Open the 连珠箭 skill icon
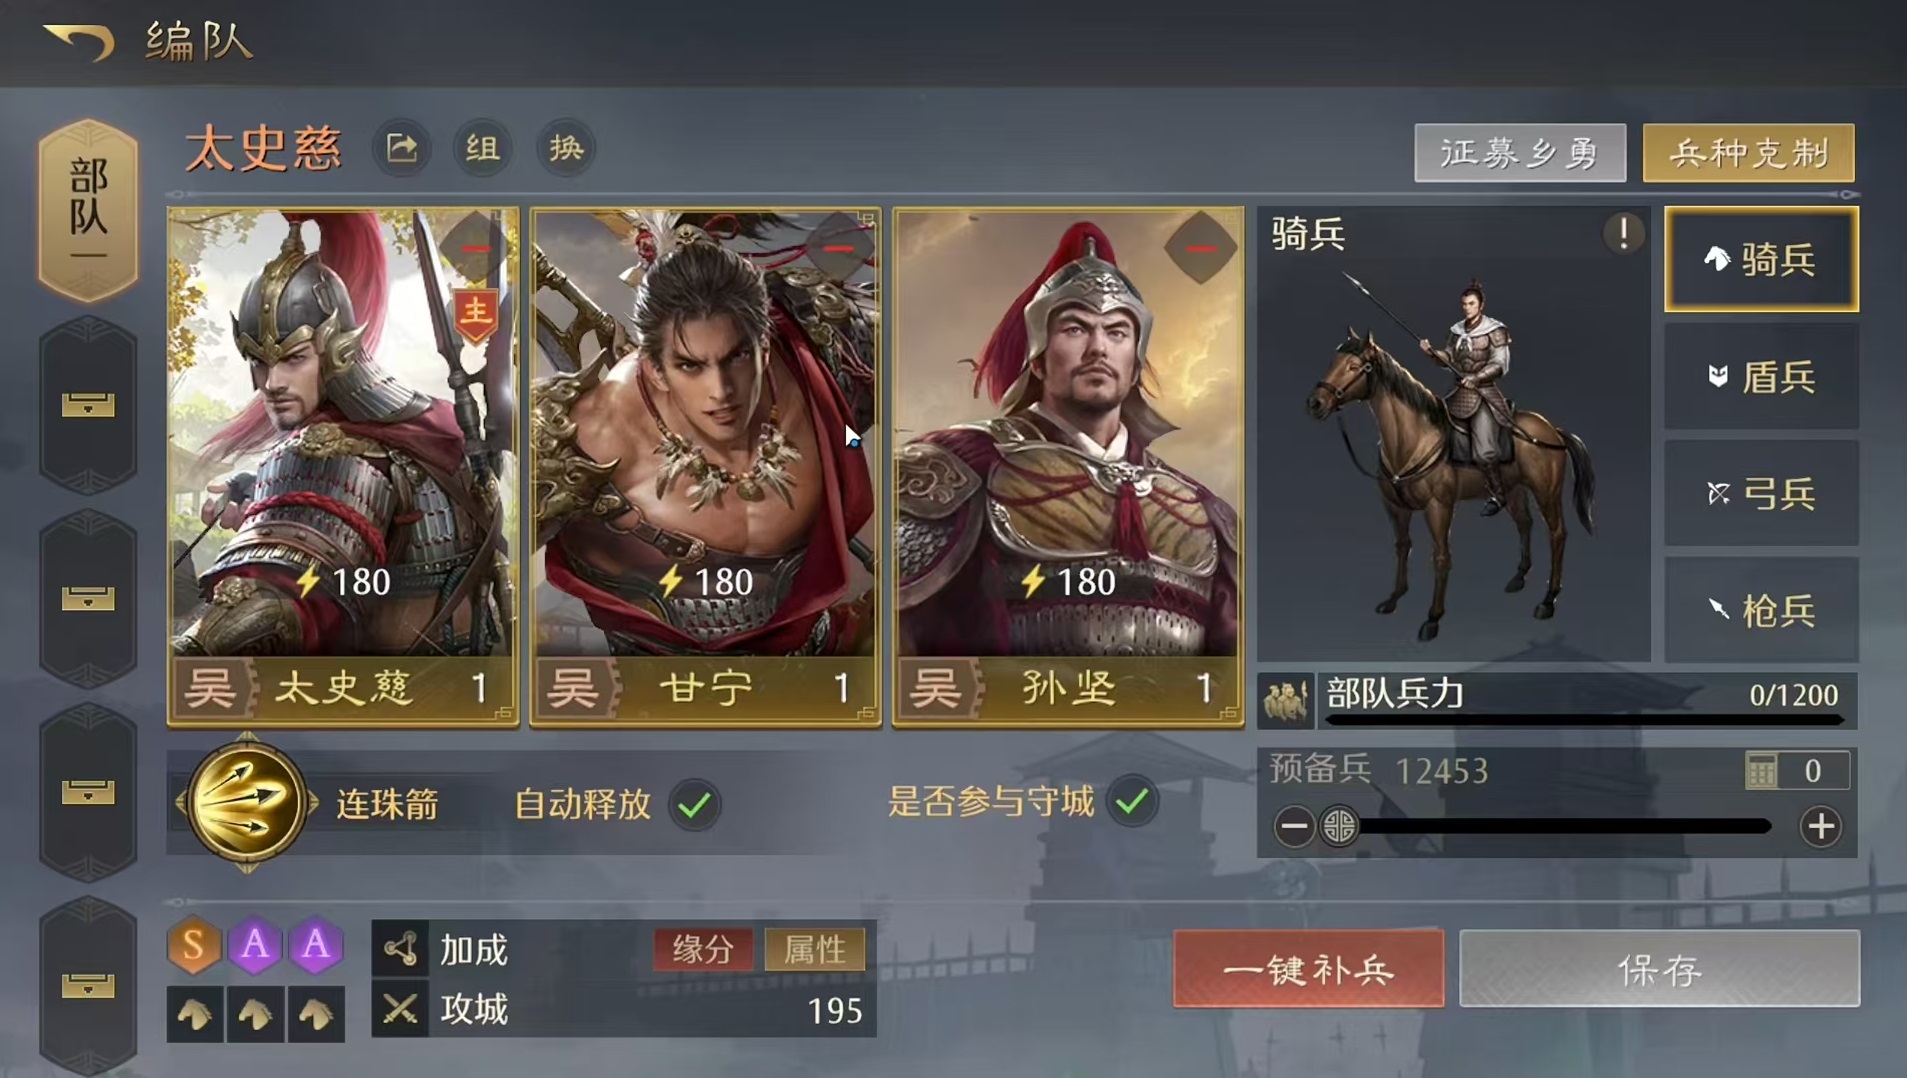The width and height of the screenshot is (1907, 1078). (x=246, y=803)
